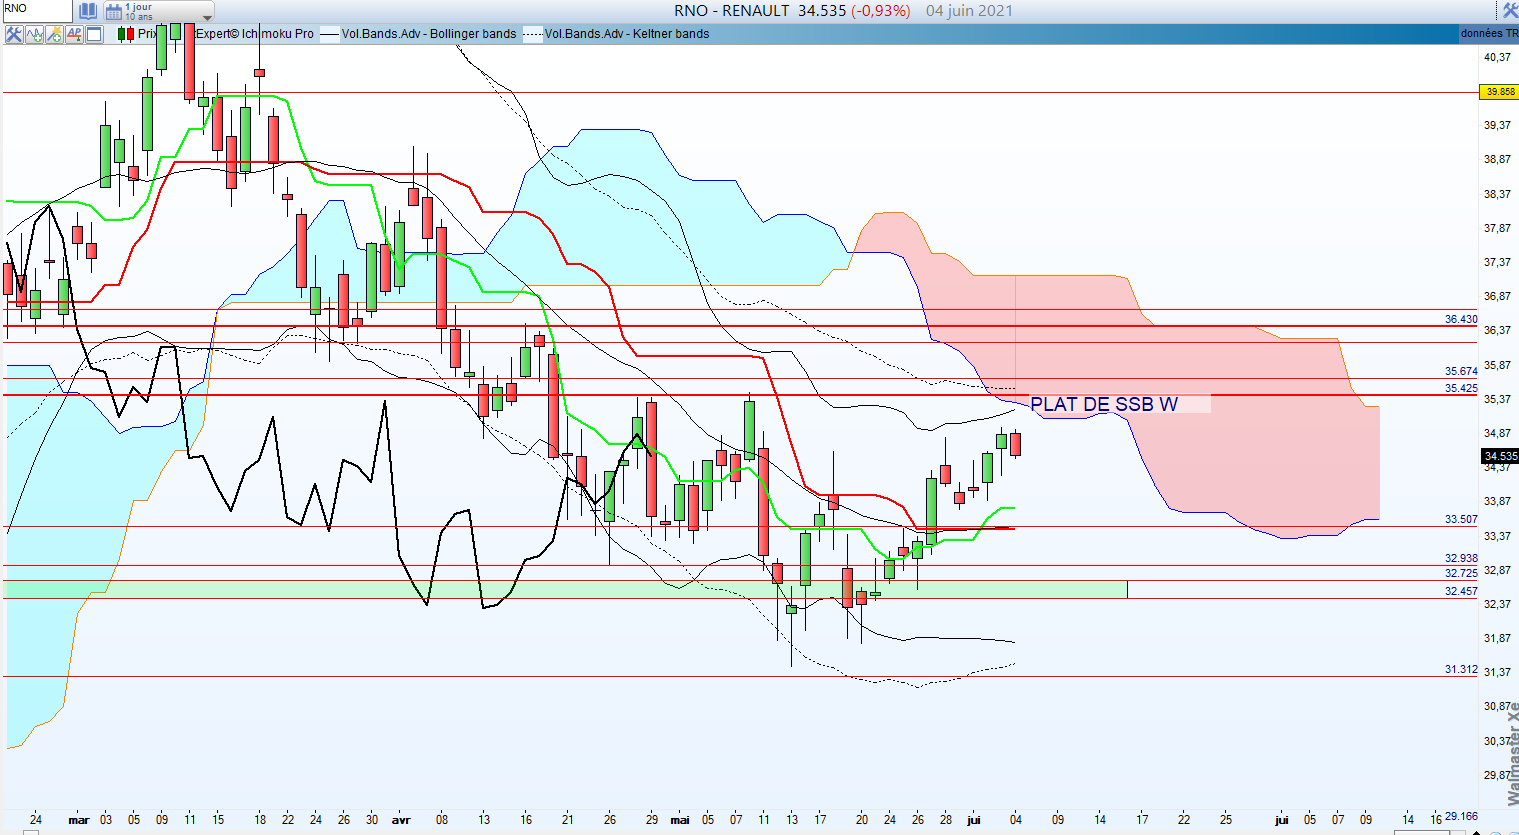This screenshot has width=1519, height=835.
Task: Click the Bollinger bands solid line swatch
Action: 330,34
